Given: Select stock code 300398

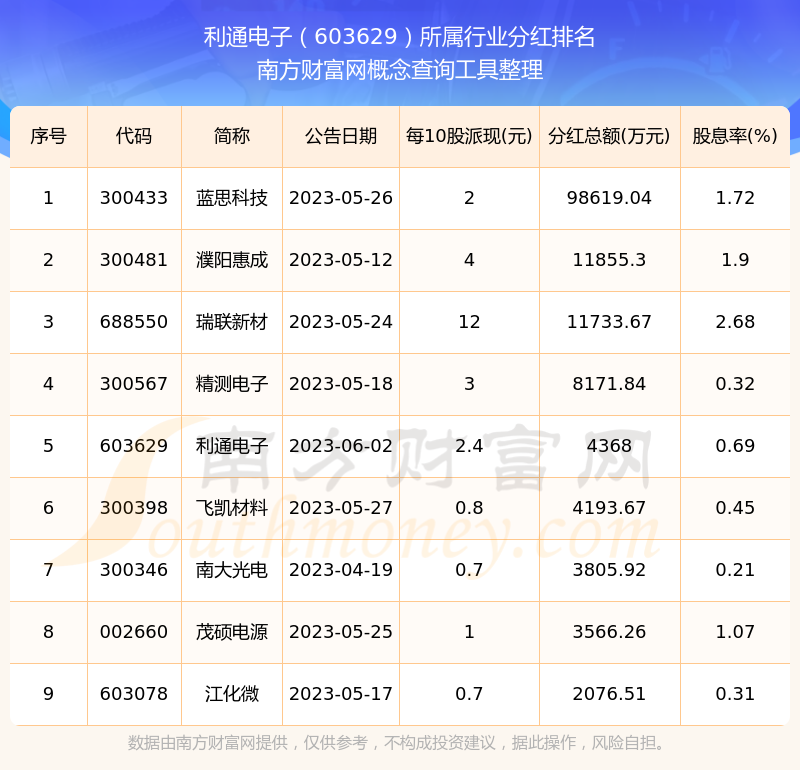Looking at the screenshot, I should point(134,508).
